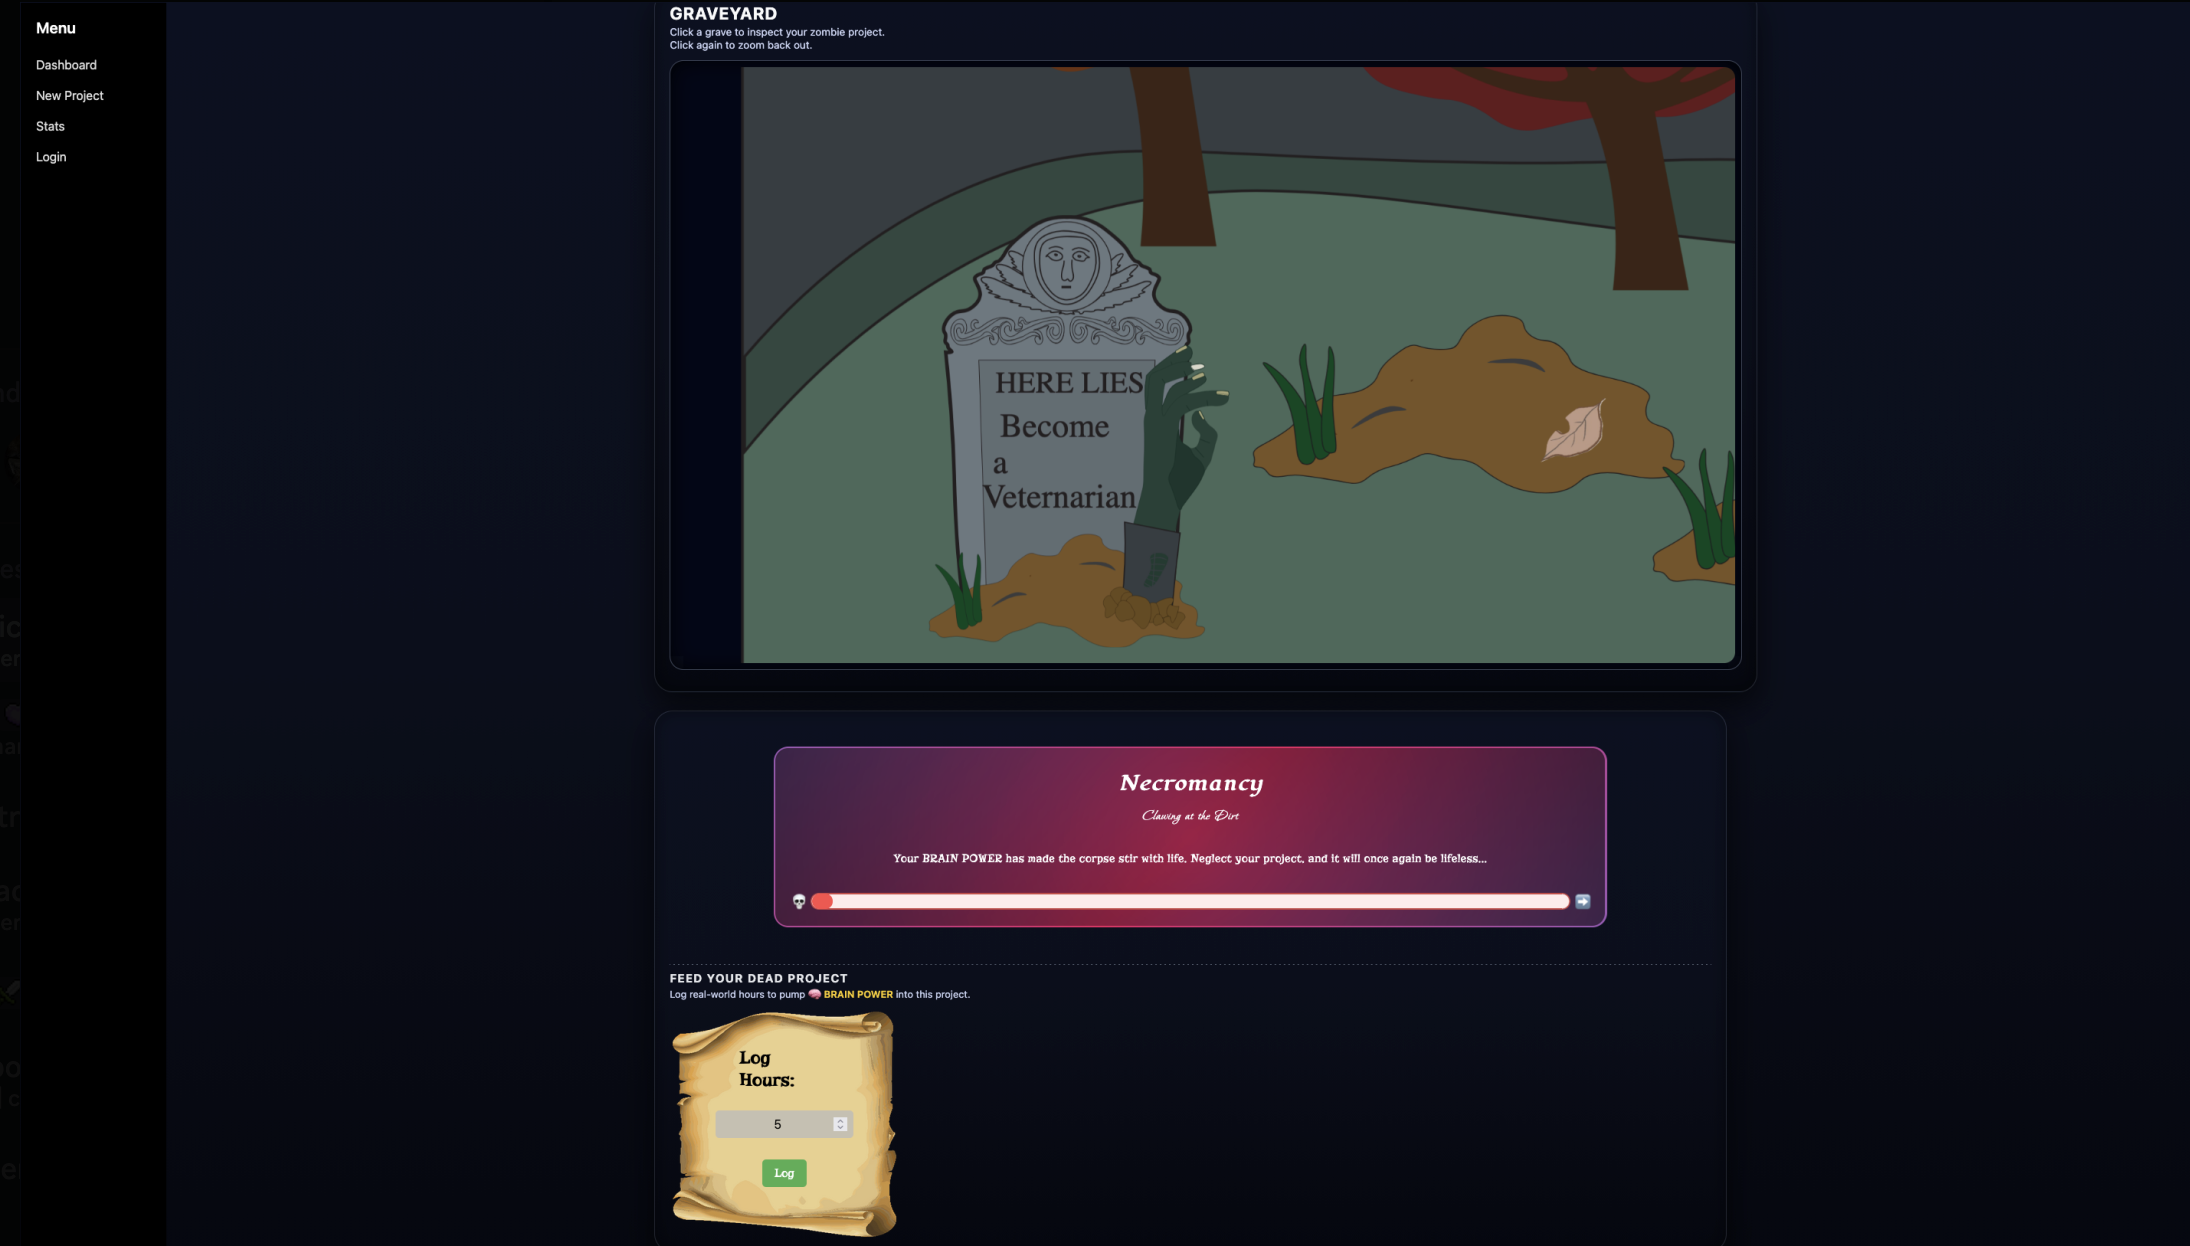Click the brain emoji next to BRAIN POWER
2190x1246 pixels.
[x=814, y=994]
